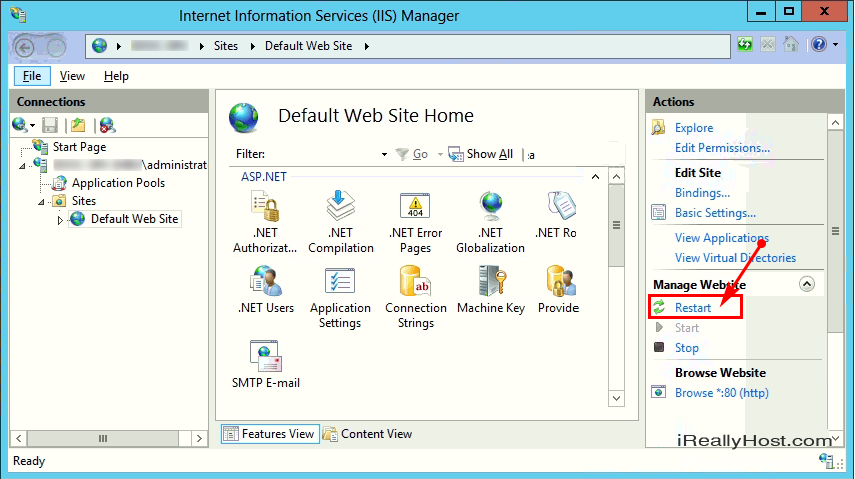Collapse the Manage Website section

806,284
